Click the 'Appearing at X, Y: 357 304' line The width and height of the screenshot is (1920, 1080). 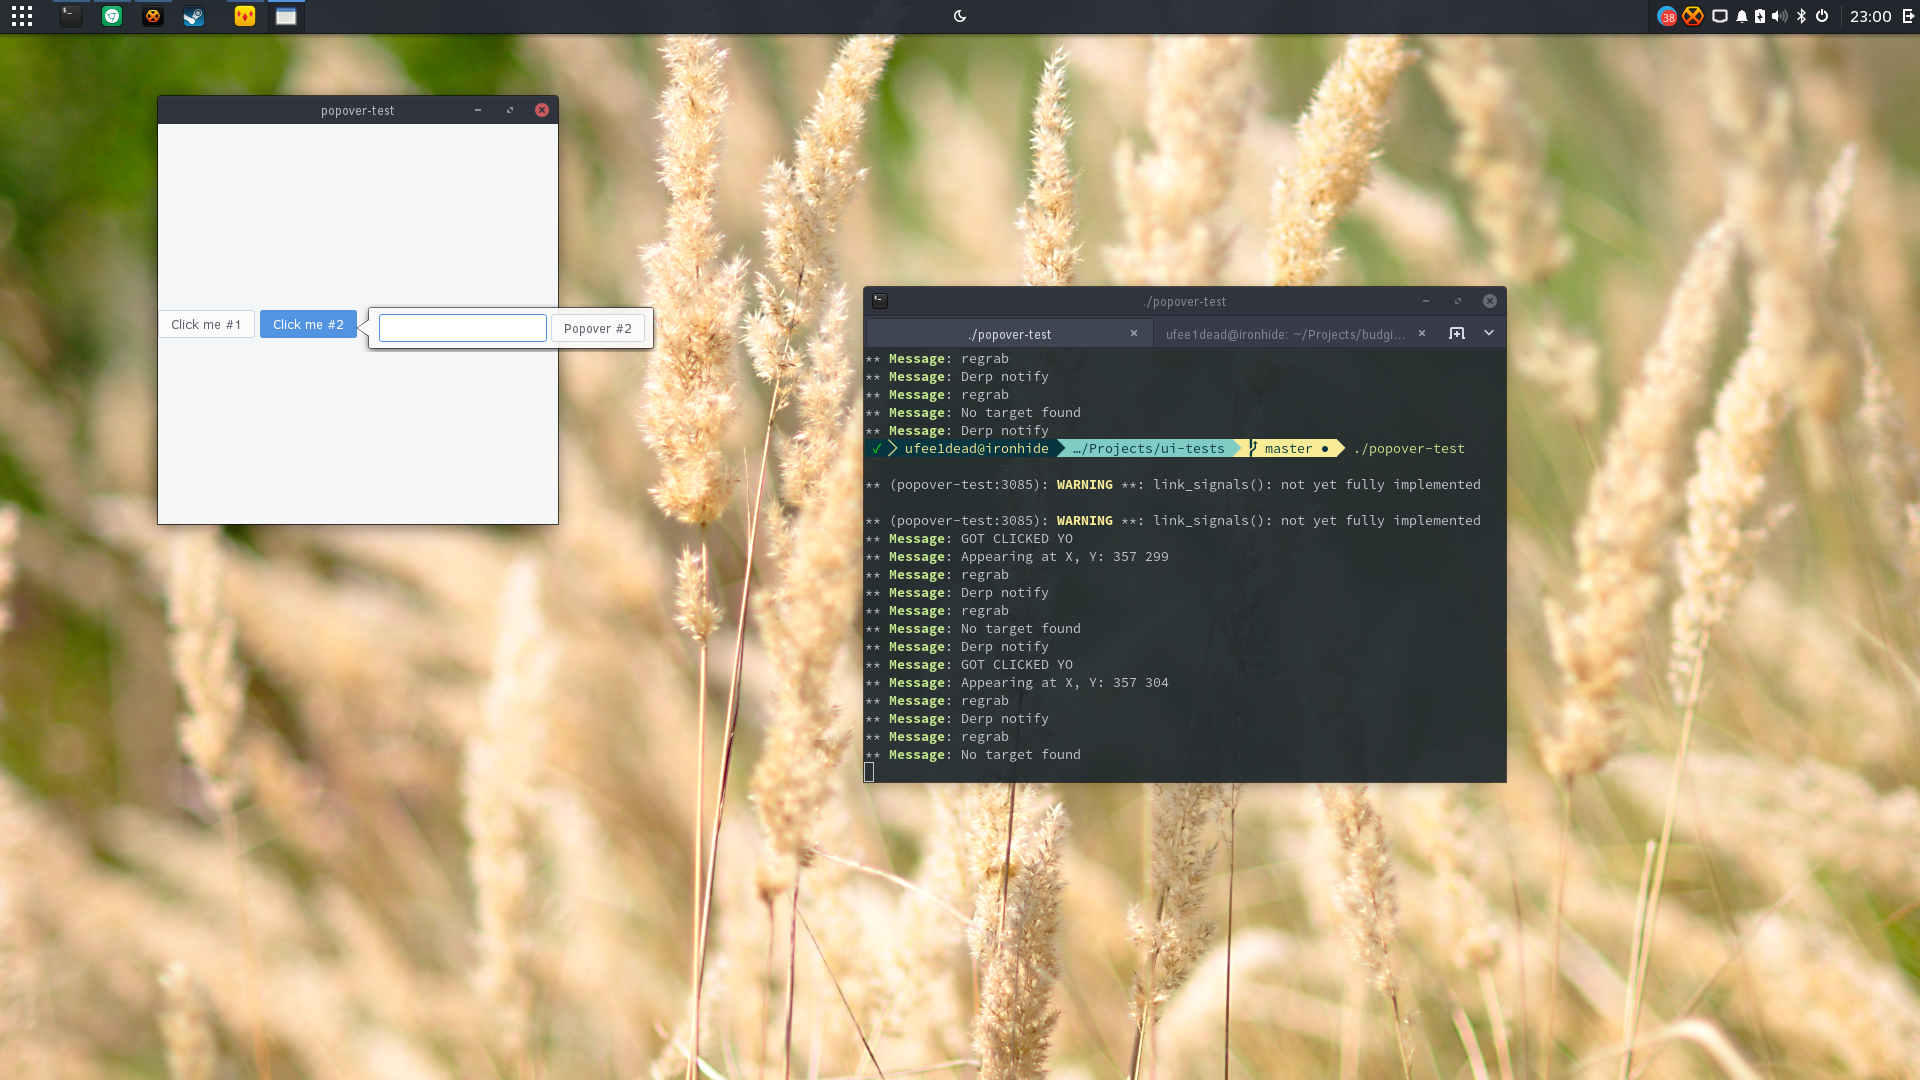1065,683
